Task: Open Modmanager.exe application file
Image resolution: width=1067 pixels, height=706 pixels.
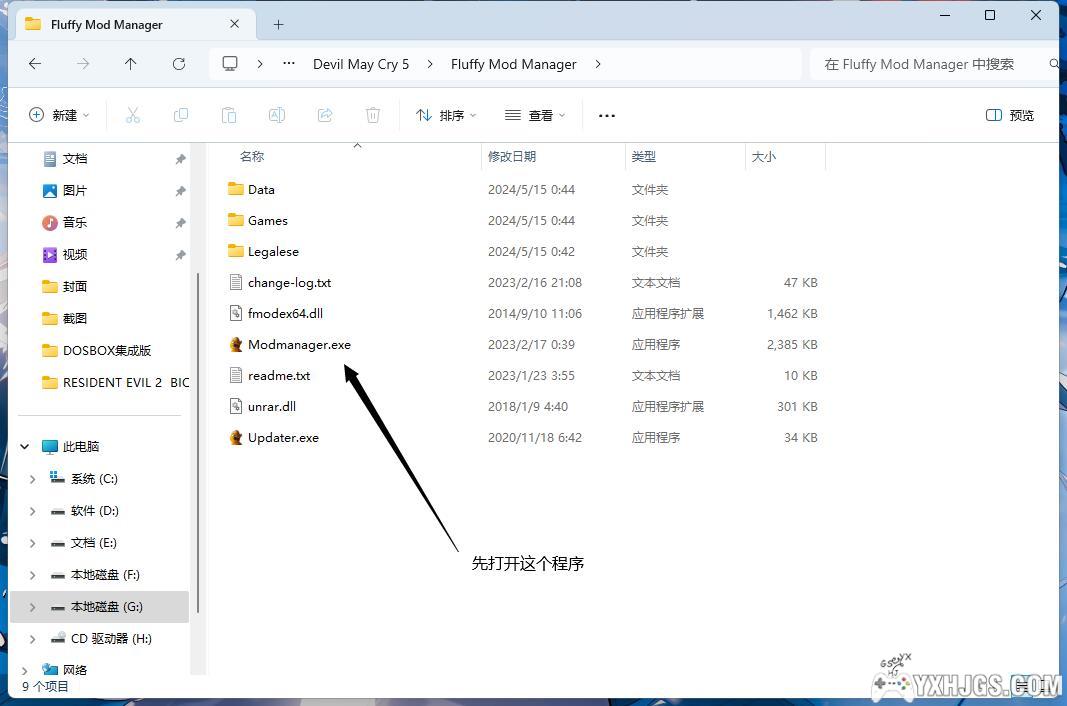Action: tap(299, 344)
